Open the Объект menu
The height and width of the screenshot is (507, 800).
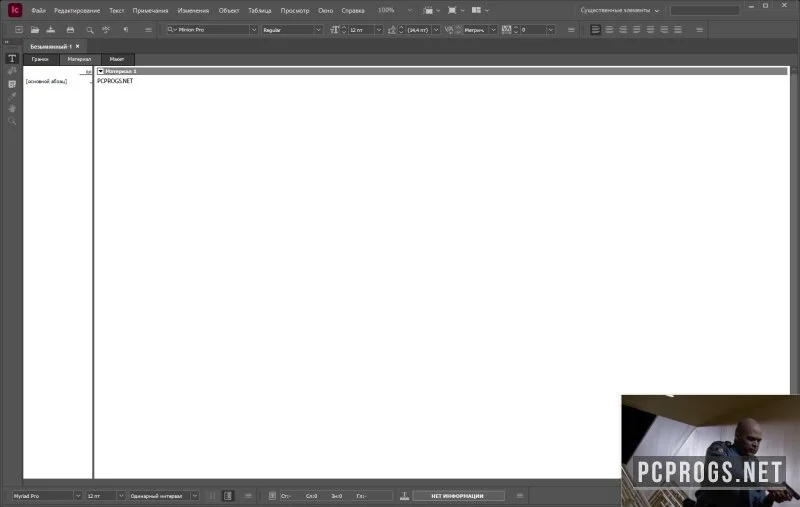(229, 10)
